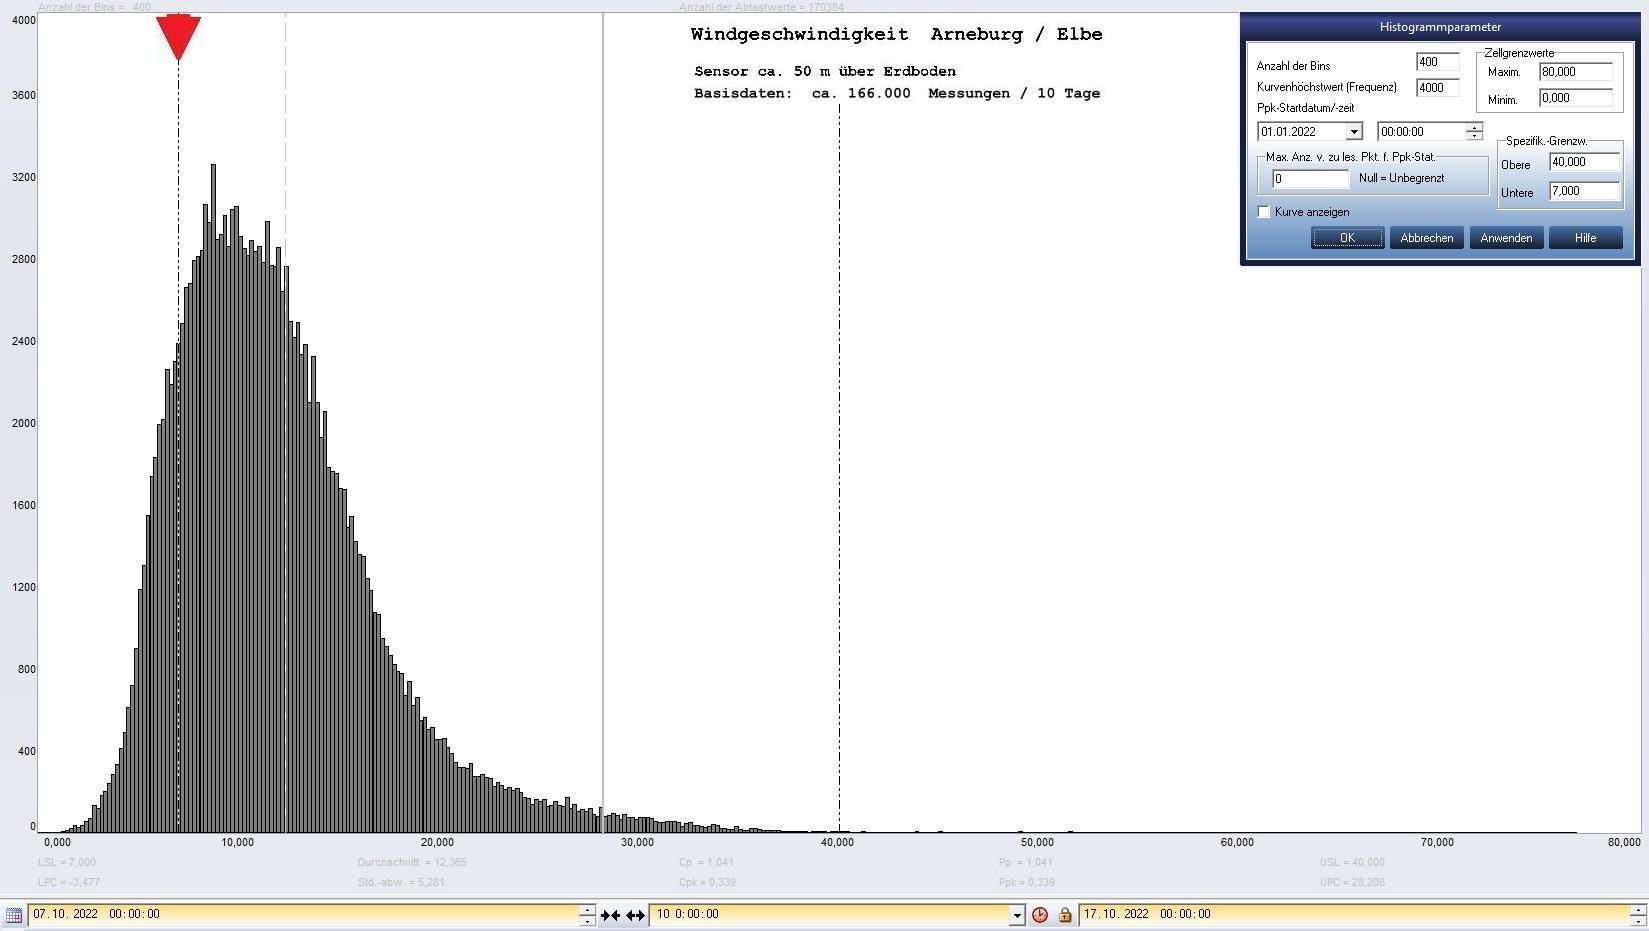This screenshot has width=1649, height=931.
Task: Click the red clock icon
Action: pyautogui.click(x=1040, y=915)
